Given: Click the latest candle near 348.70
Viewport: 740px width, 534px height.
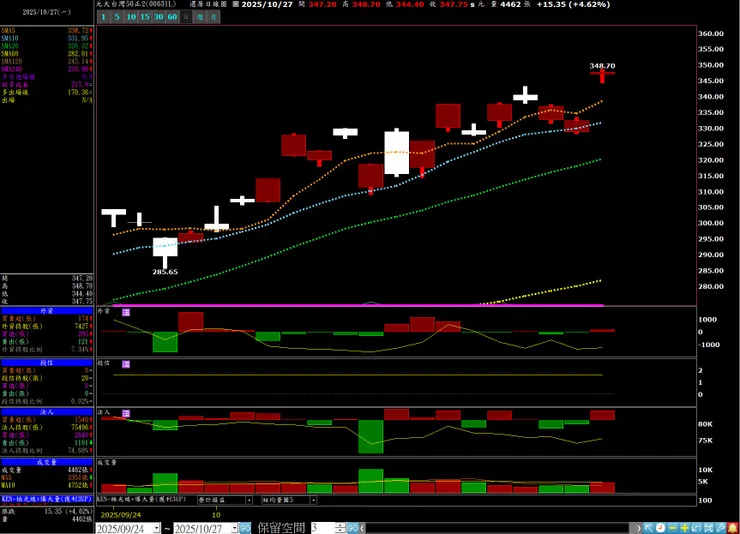Looking at the screenshot, I should 602,76.
